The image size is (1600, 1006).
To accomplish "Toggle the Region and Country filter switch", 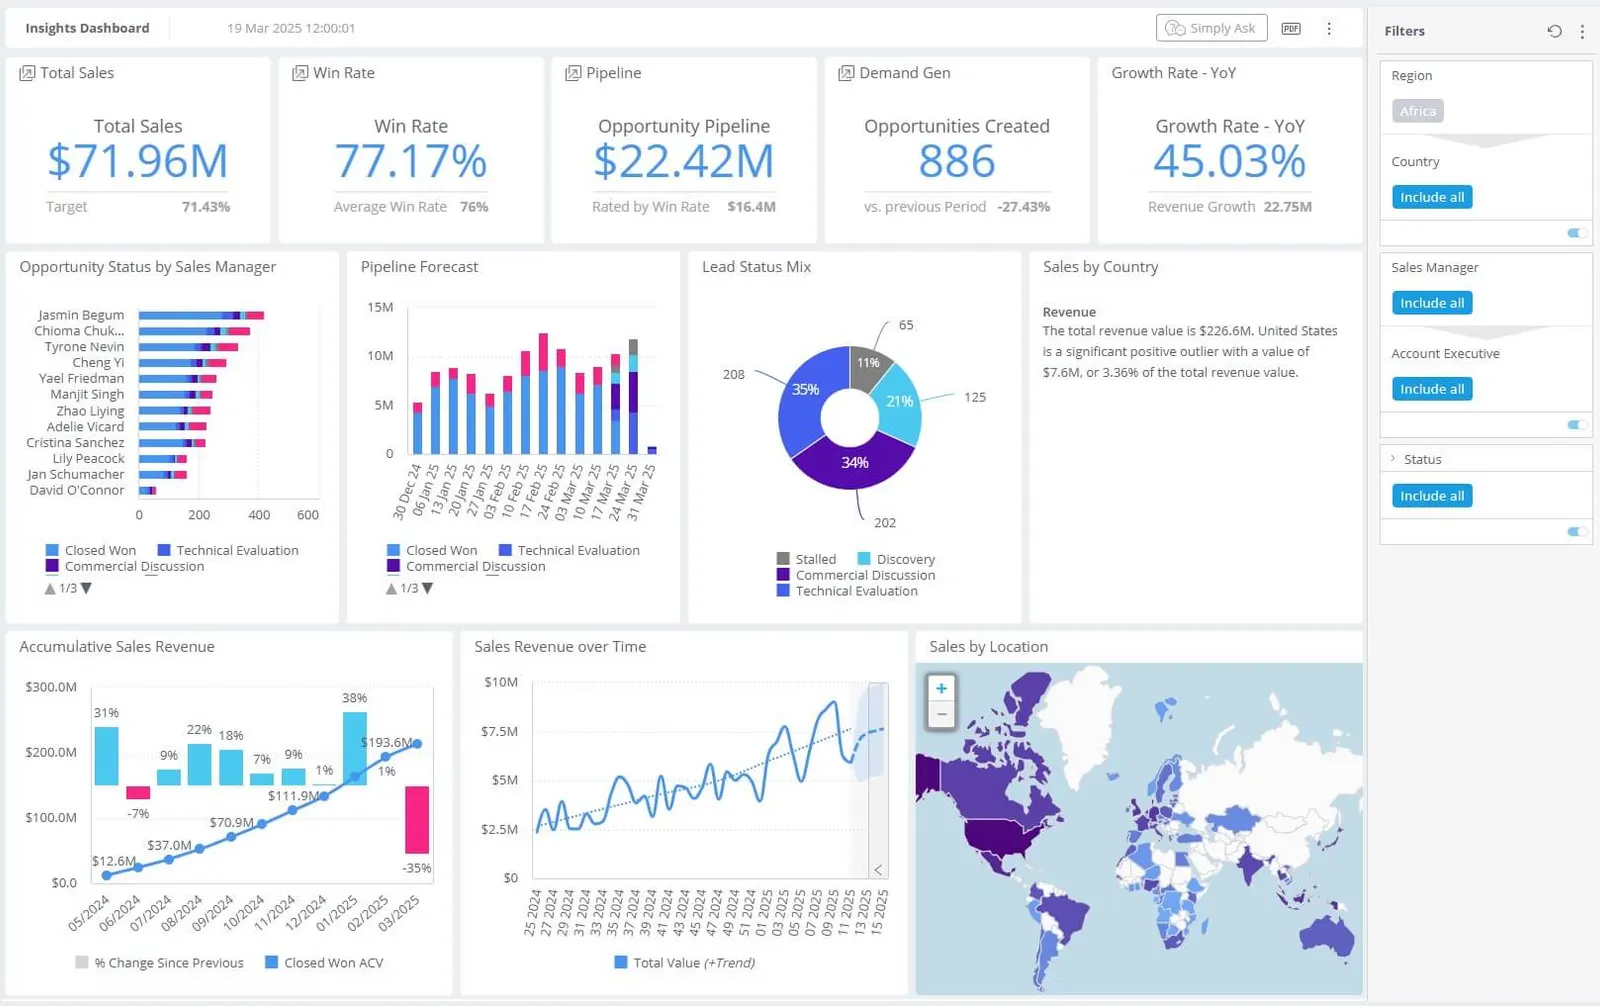I will (1577, 233).
